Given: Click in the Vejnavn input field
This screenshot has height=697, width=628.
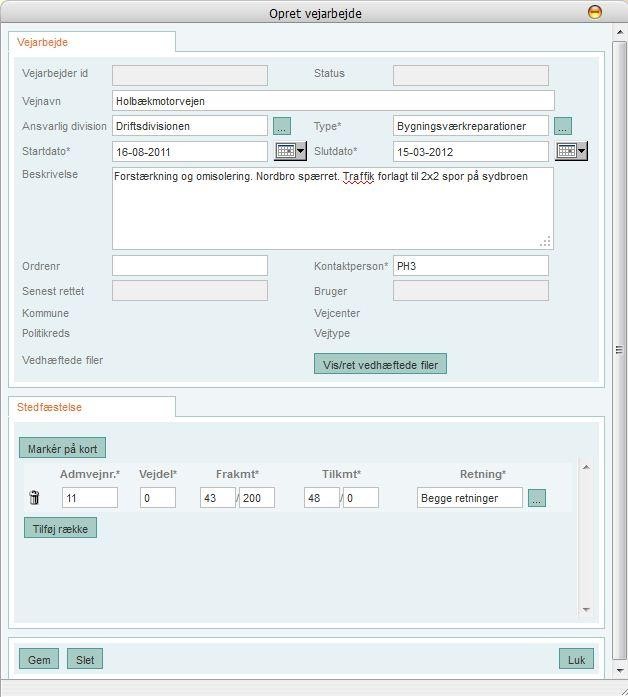Looking at the screenshot, I should click(x=333, y=101).
